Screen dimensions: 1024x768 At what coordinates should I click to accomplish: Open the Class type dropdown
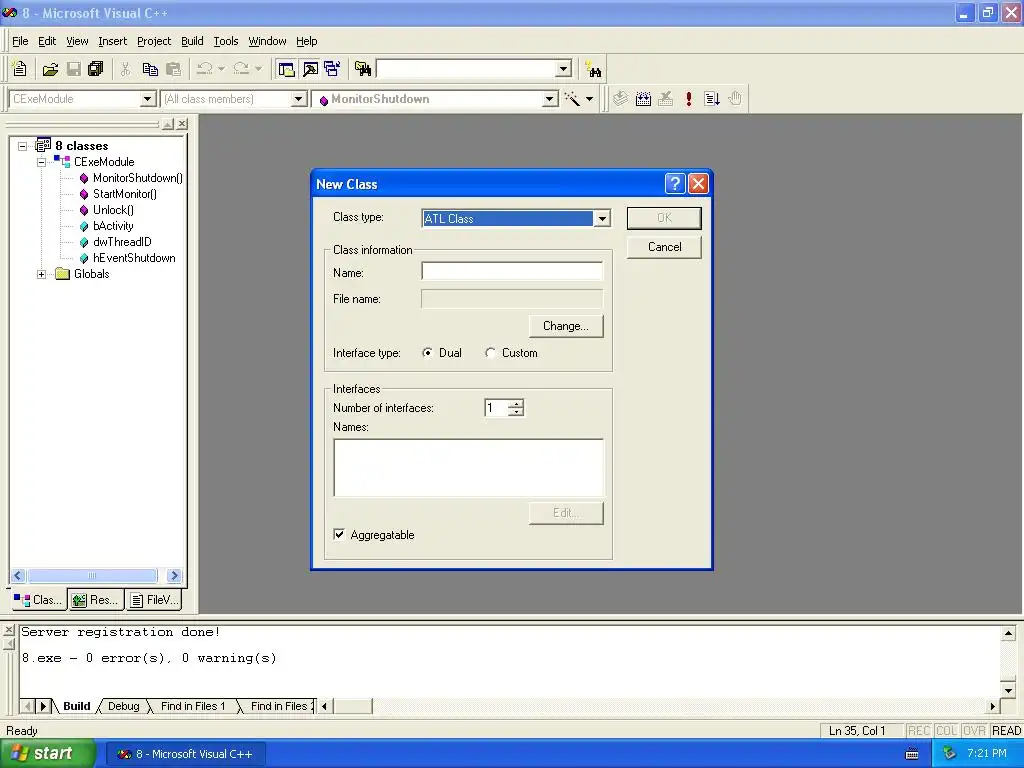602,219
